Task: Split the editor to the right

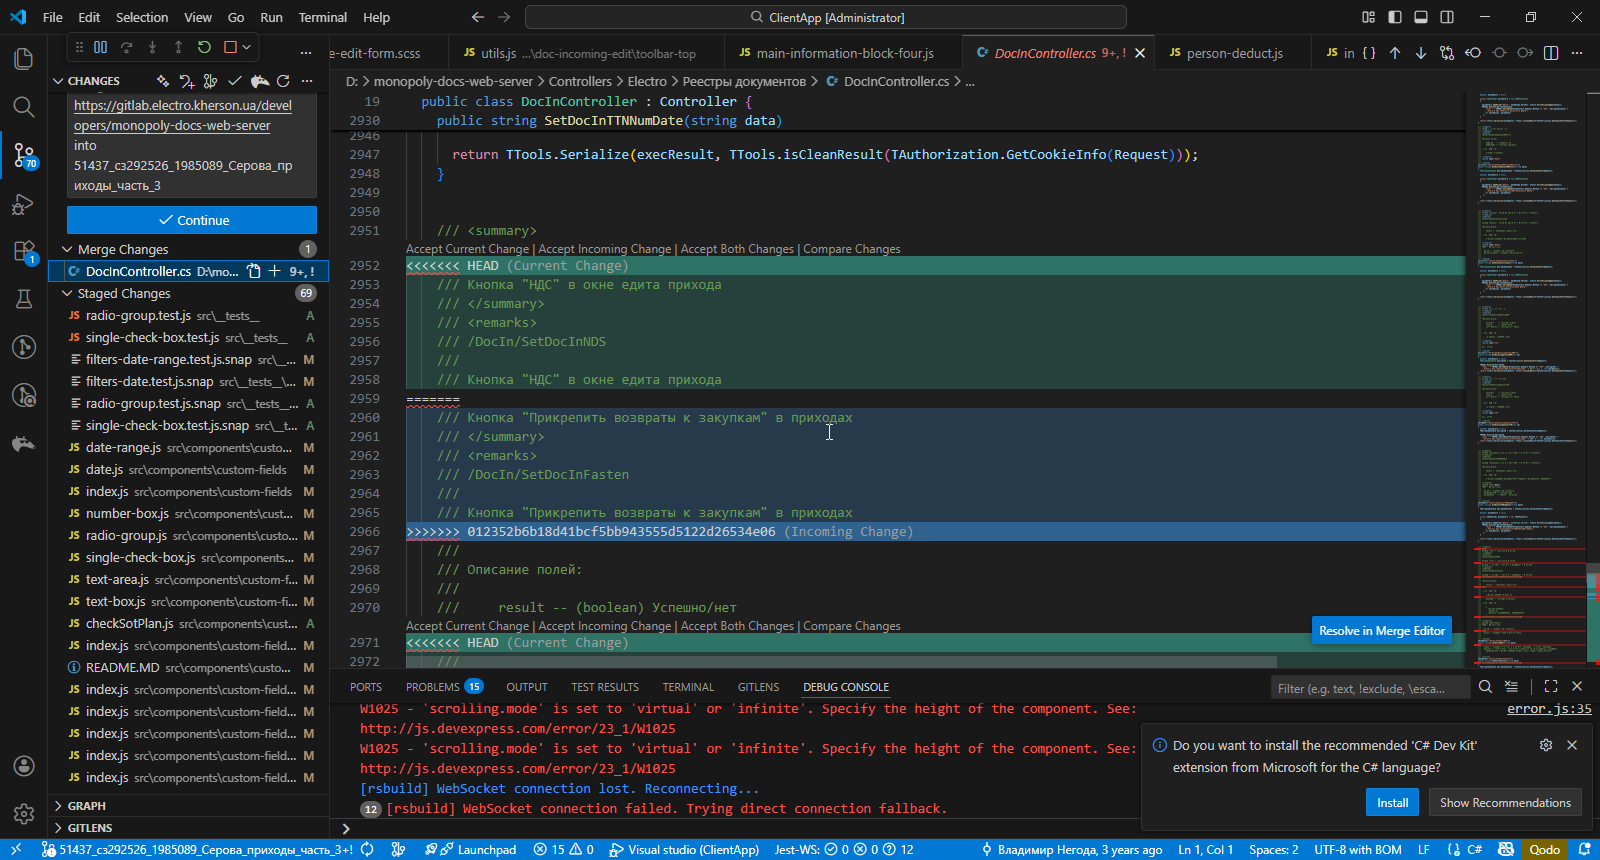Action: point(1551,53)
